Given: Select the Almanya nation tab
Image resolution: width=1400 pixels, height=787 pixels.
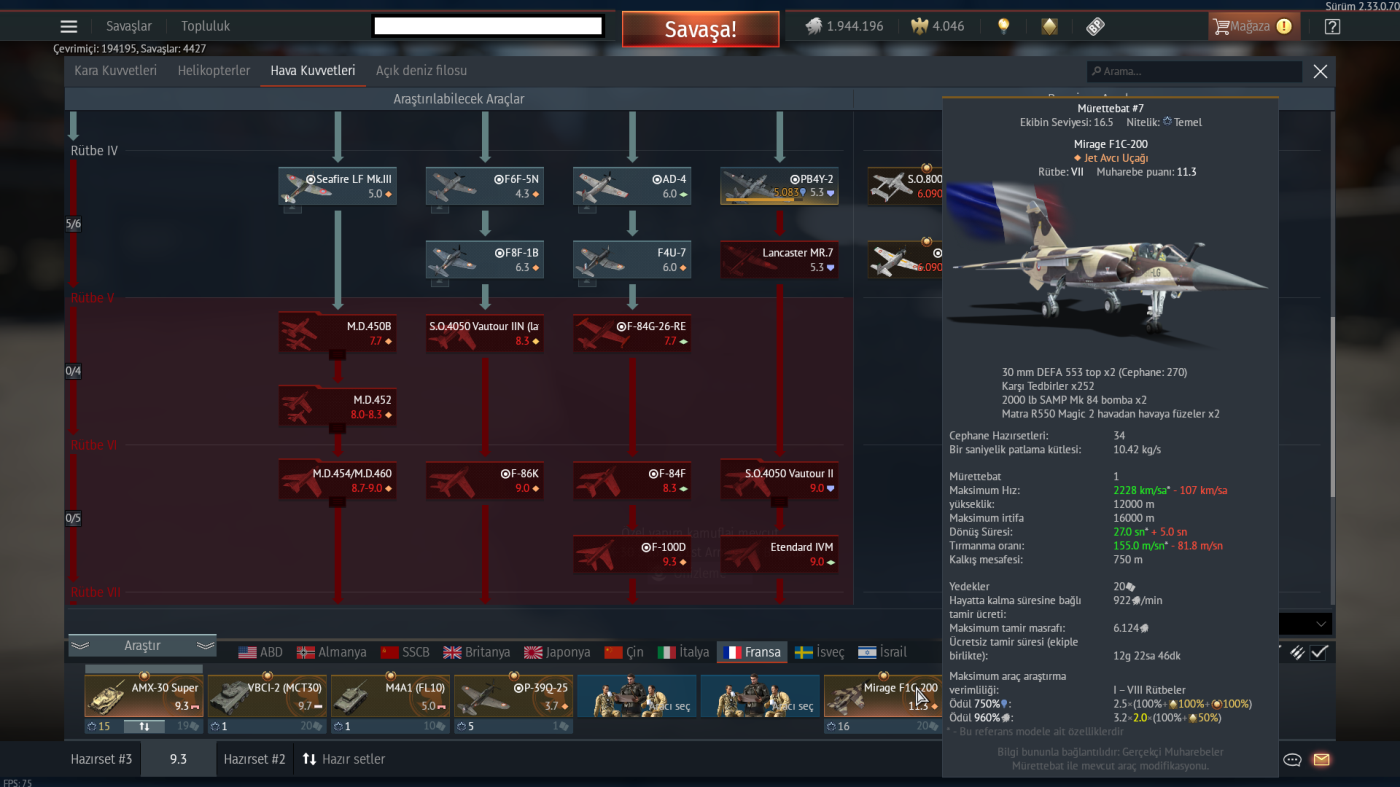Looking at the screenshot, I should click(332, 652).
